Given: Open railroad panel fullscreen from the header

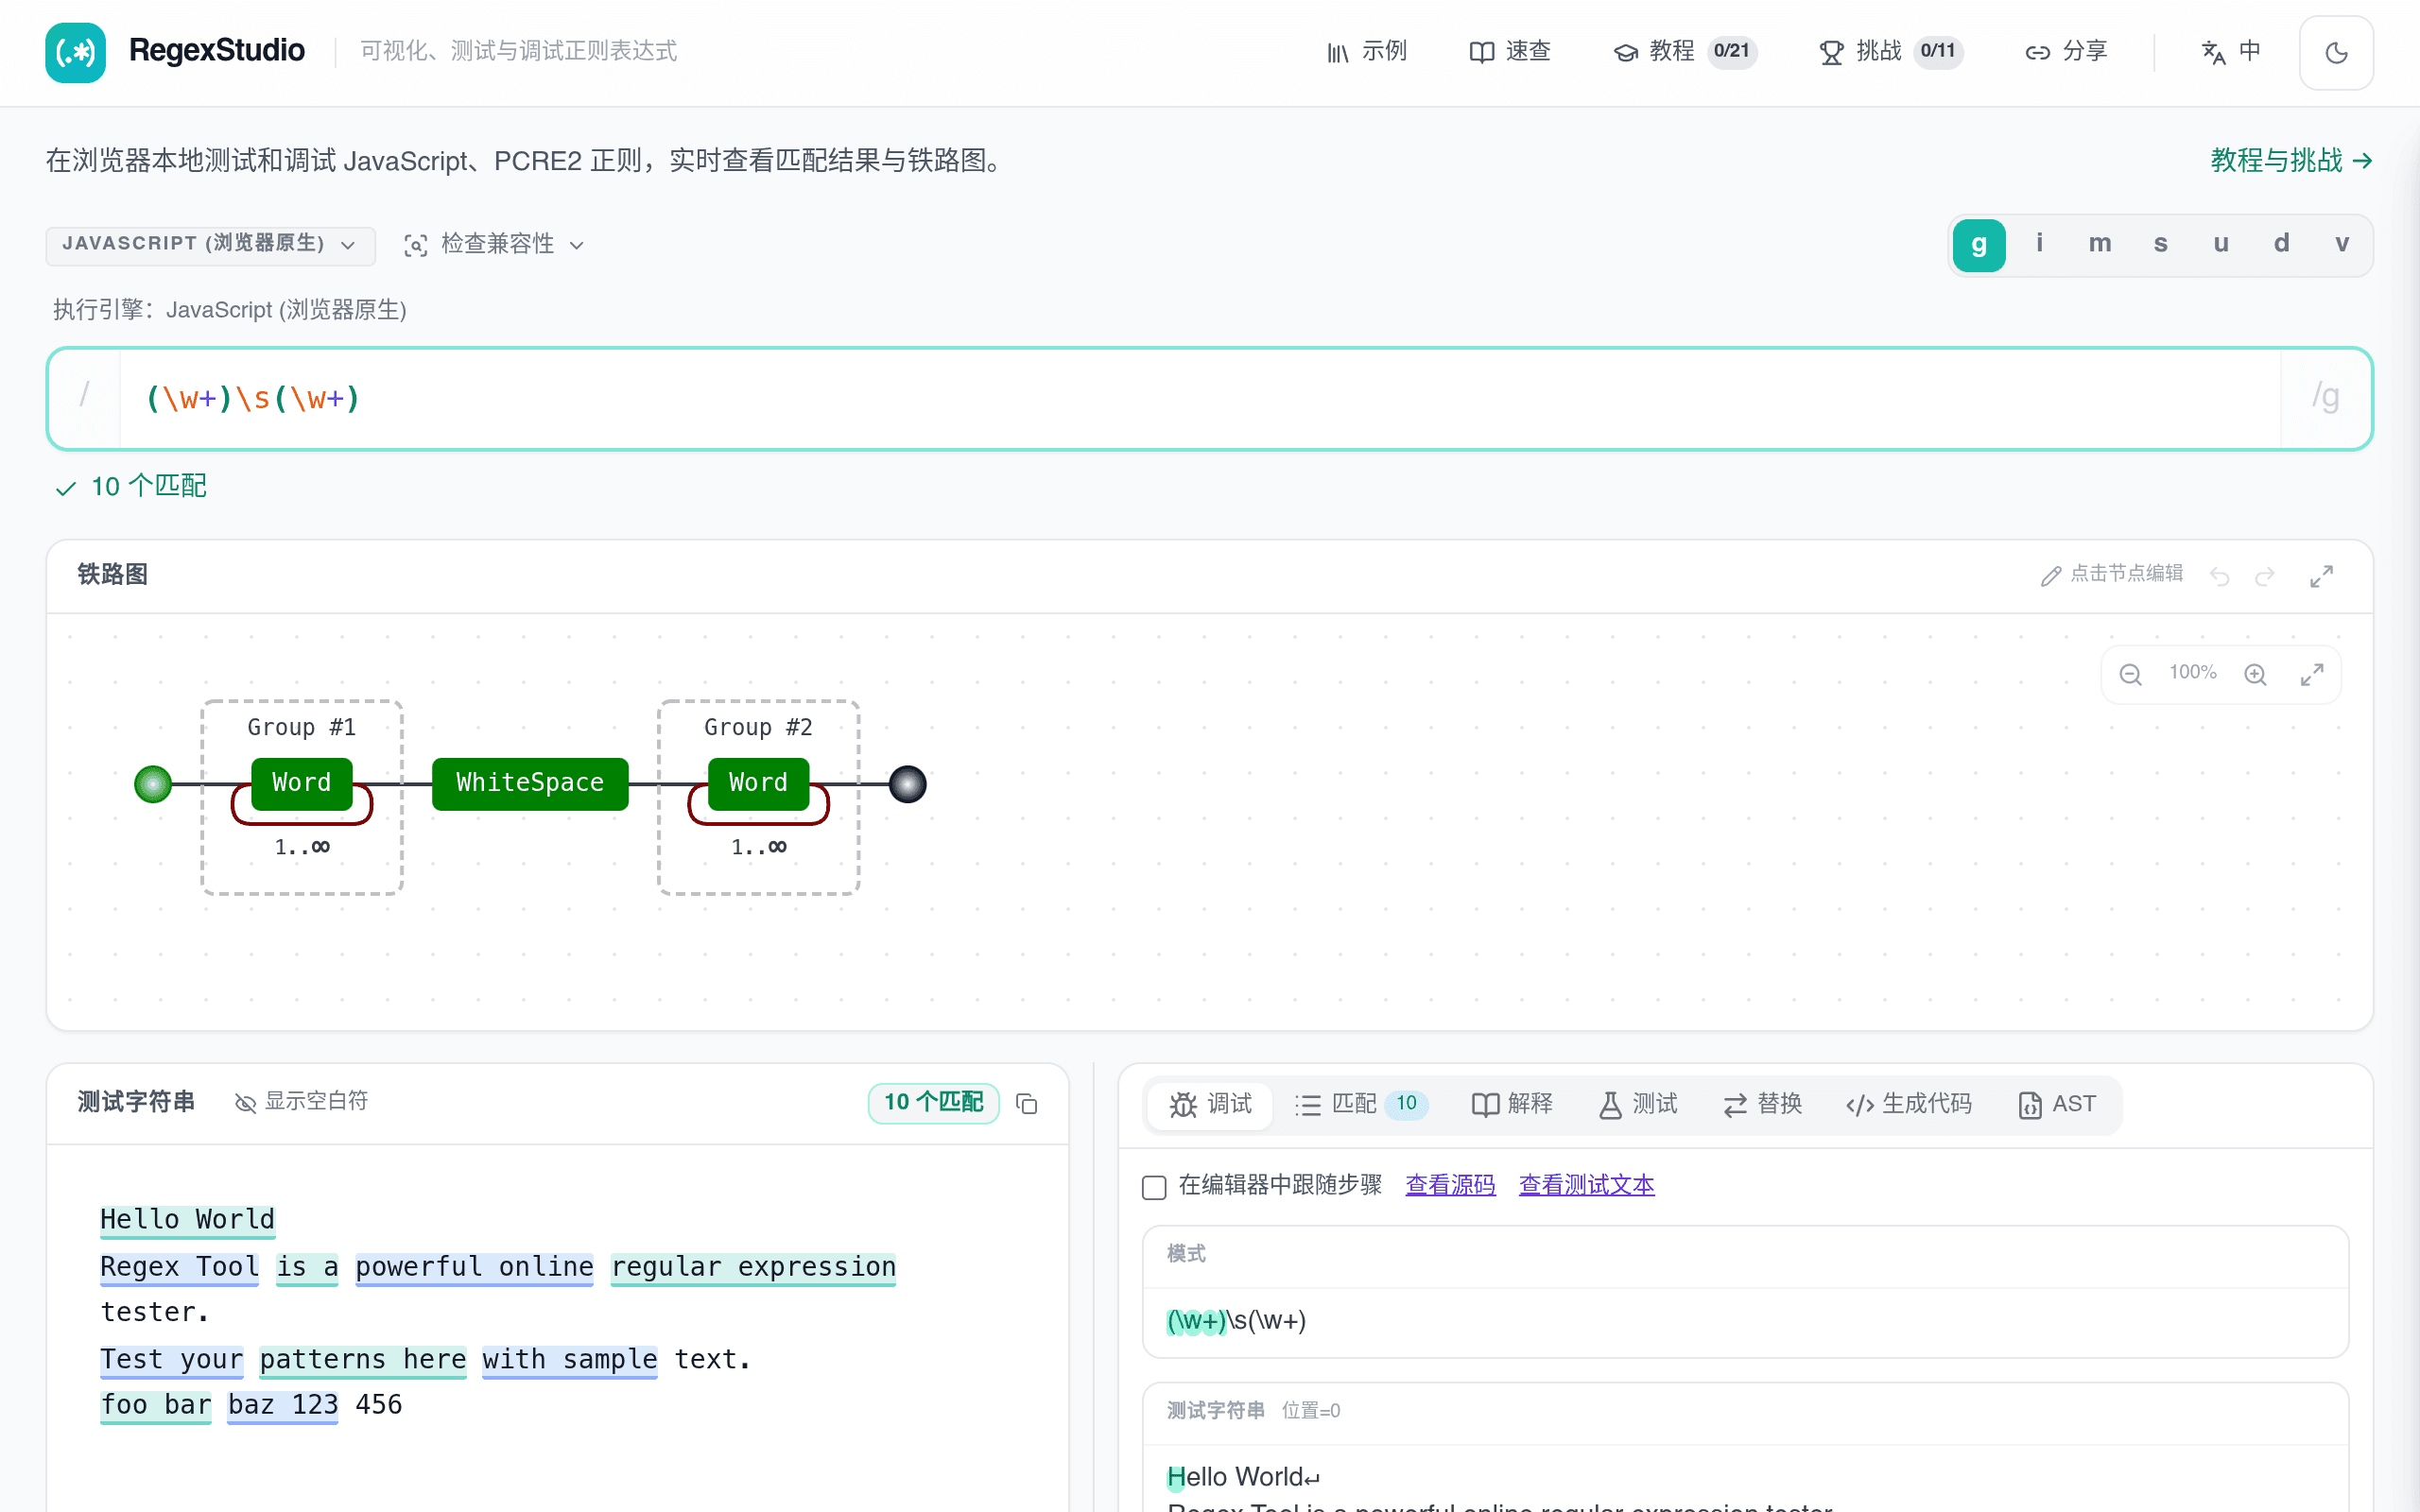Looking at the screenshot, I should point(2321,576).
